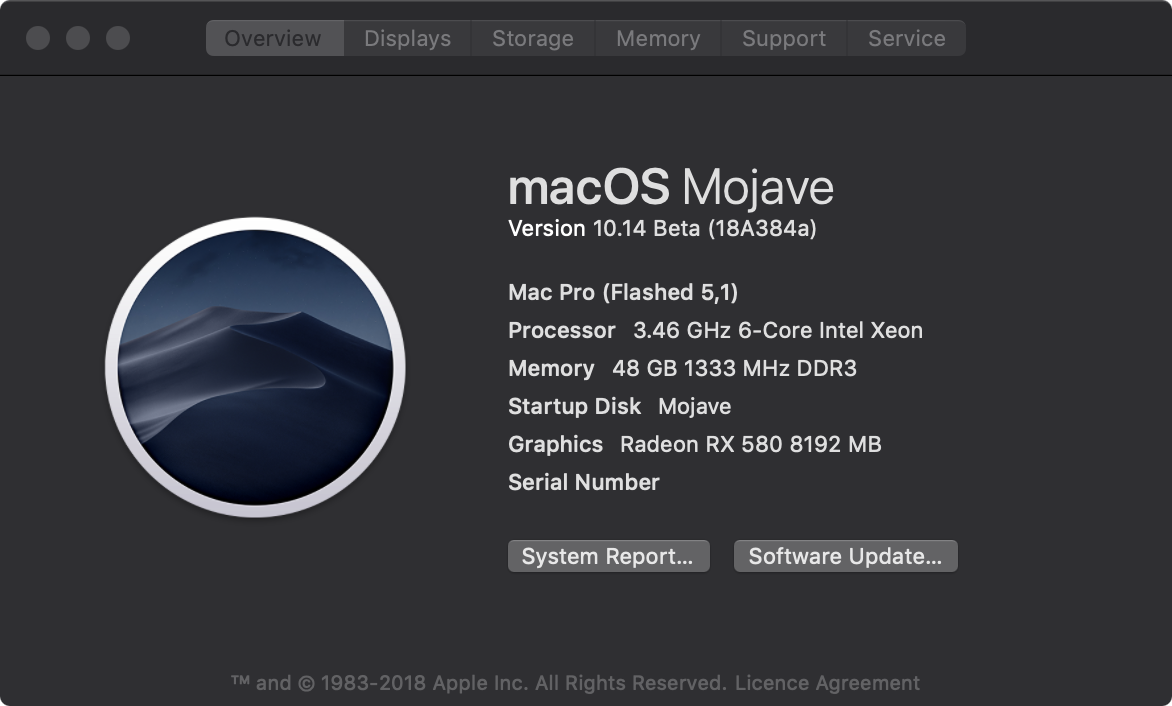This screenshot has height=706, width=1172.
Task: Click the Graphics Radeon RX 580 line
Action: 694,445
